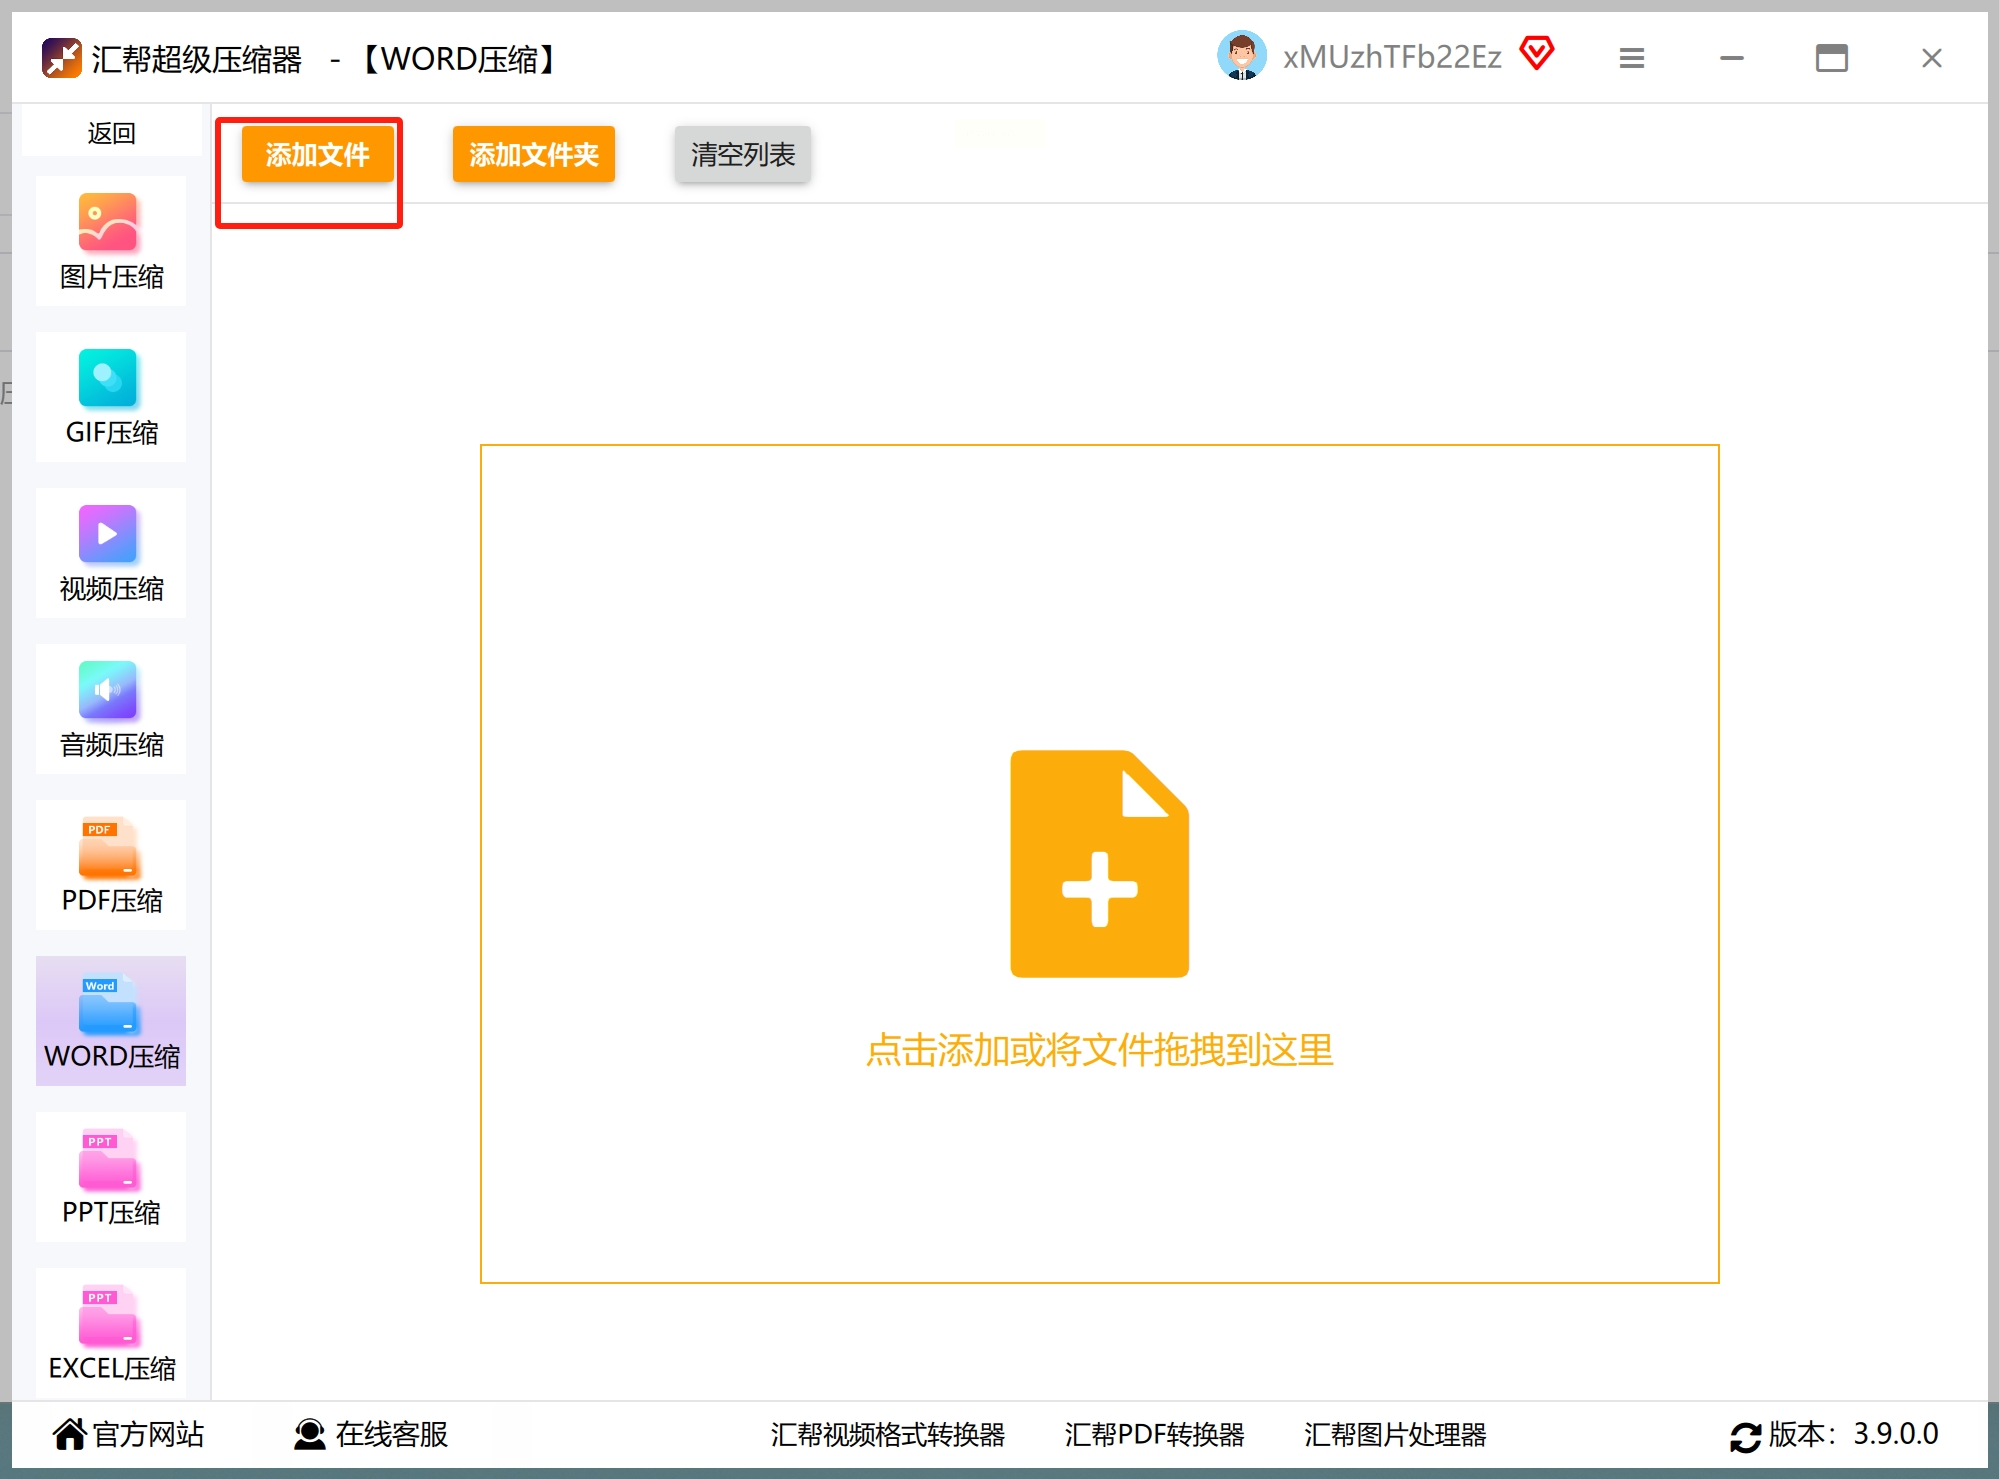Screen dimensions: 1999x1479
Task: Clear the list with 清空列表
Action: (742, 154)
